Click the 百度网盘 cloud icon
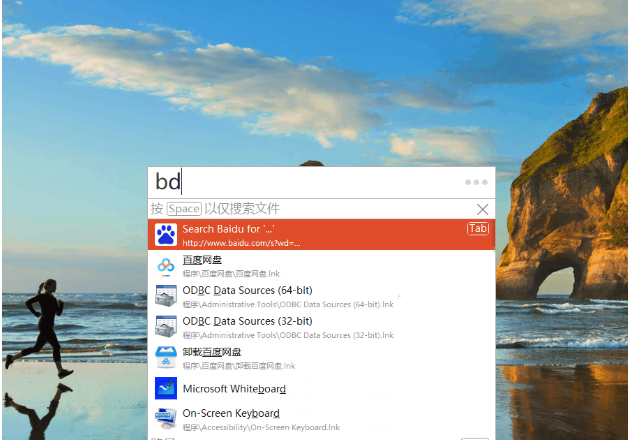Screen dimensions: 628x440 tap(166, 265)
